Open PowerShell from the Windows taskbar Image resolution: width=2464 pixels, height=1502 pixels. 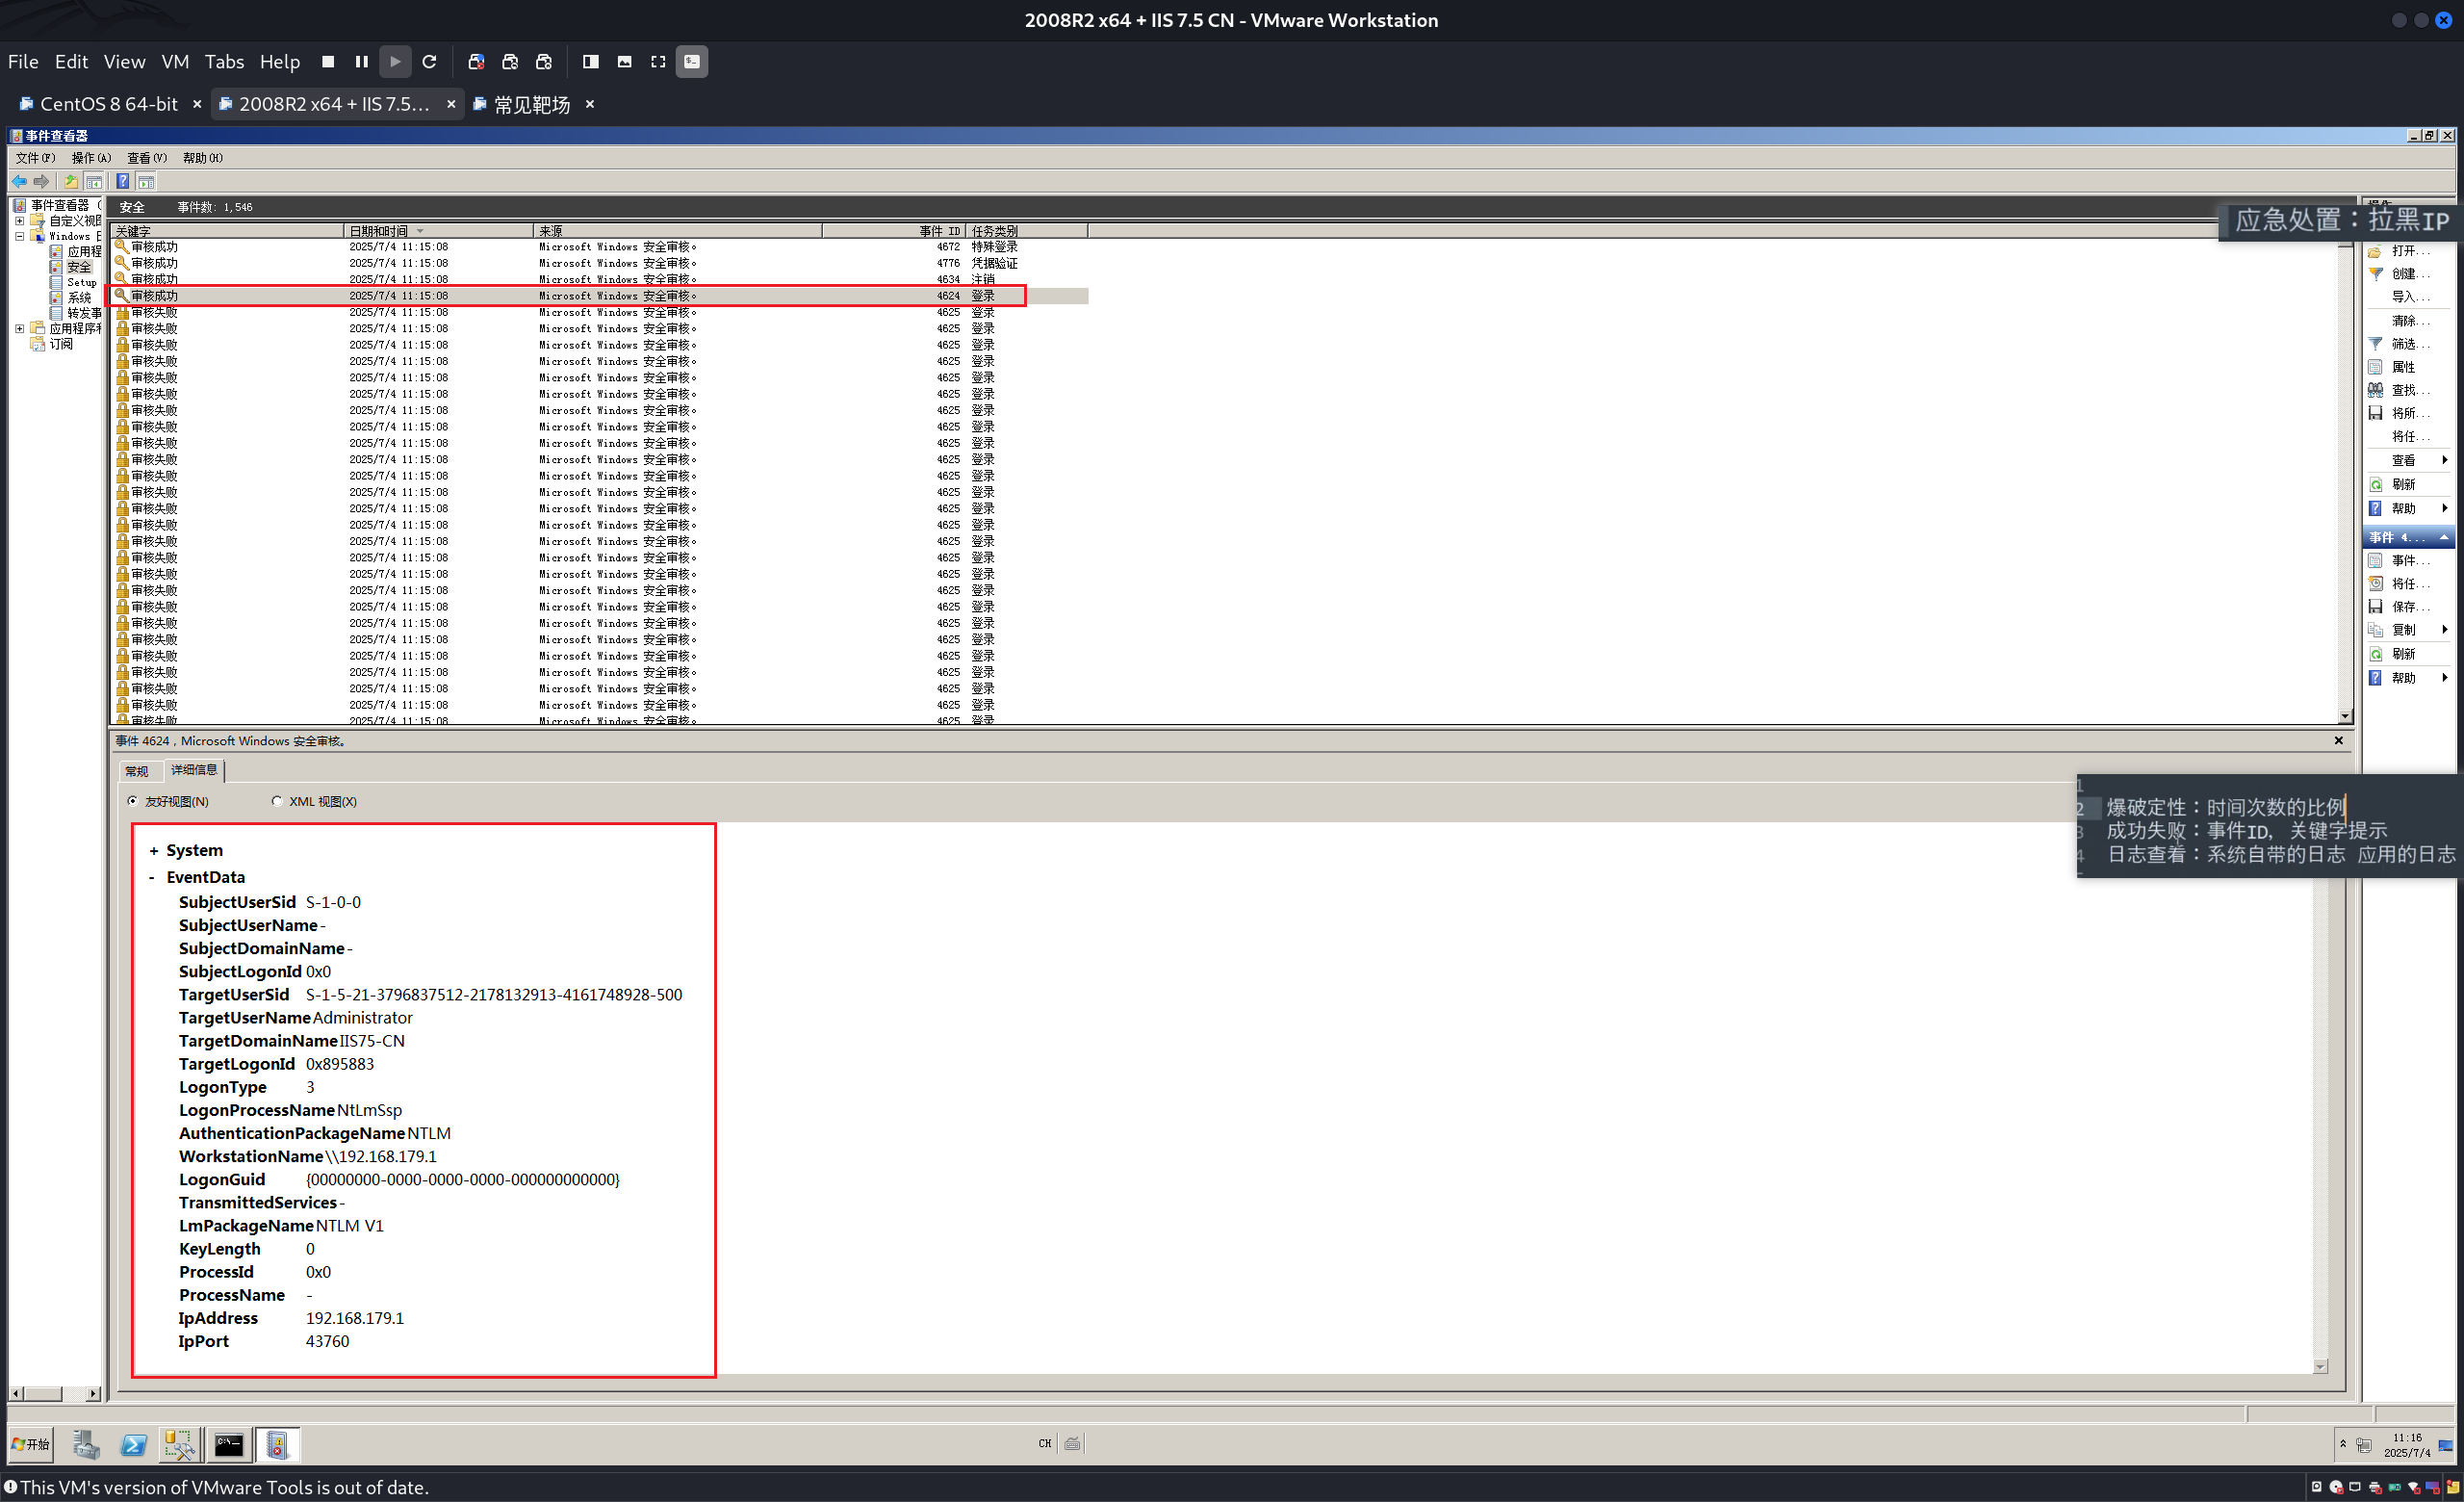coord(133,1445)
